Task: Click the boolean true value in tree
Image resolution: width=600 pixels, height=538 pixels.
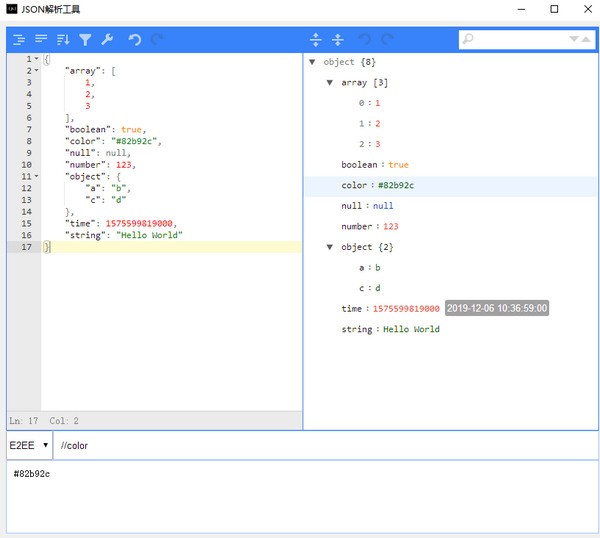Action: pyautogui.click(x=398, y=165)
